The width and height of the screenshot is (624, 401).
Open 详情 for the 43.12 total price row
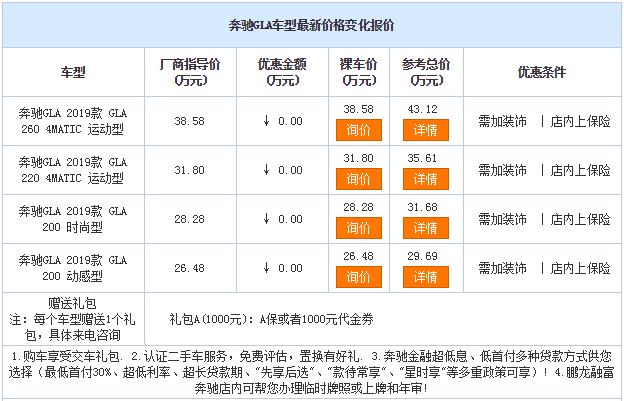[x=426, y=130]
